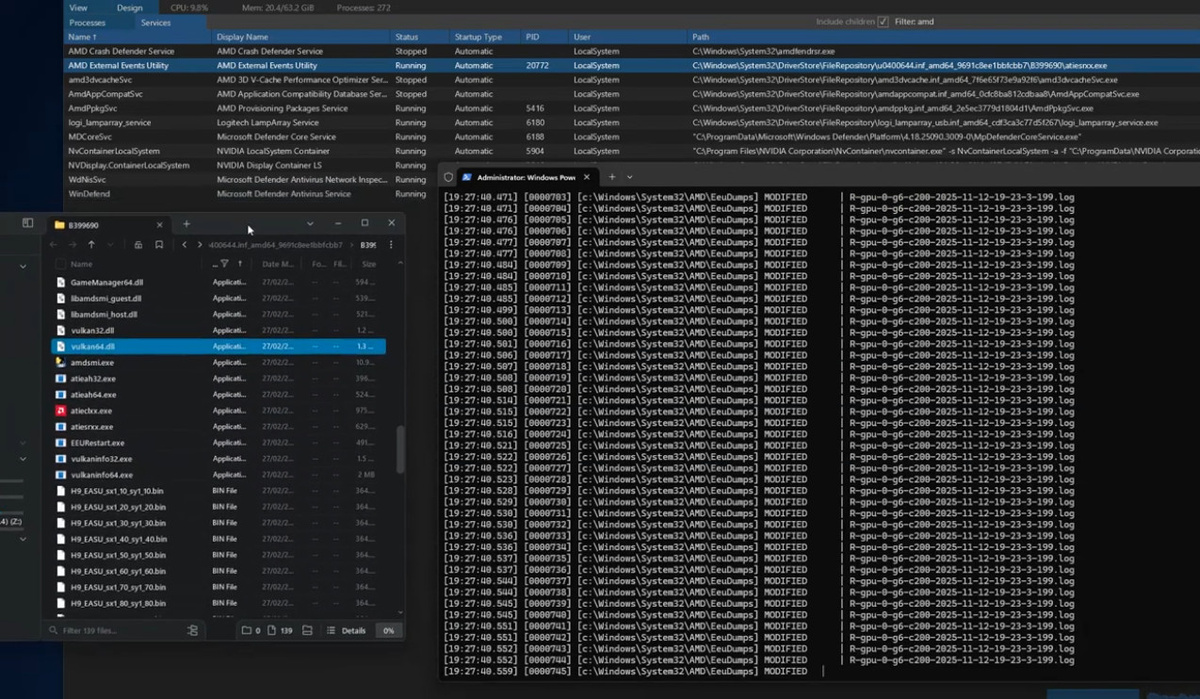The height and width of the screenshot is (699, 1200).
Task: Toggle the sidebar panel icon in file manager
Action: click(28, 223)
